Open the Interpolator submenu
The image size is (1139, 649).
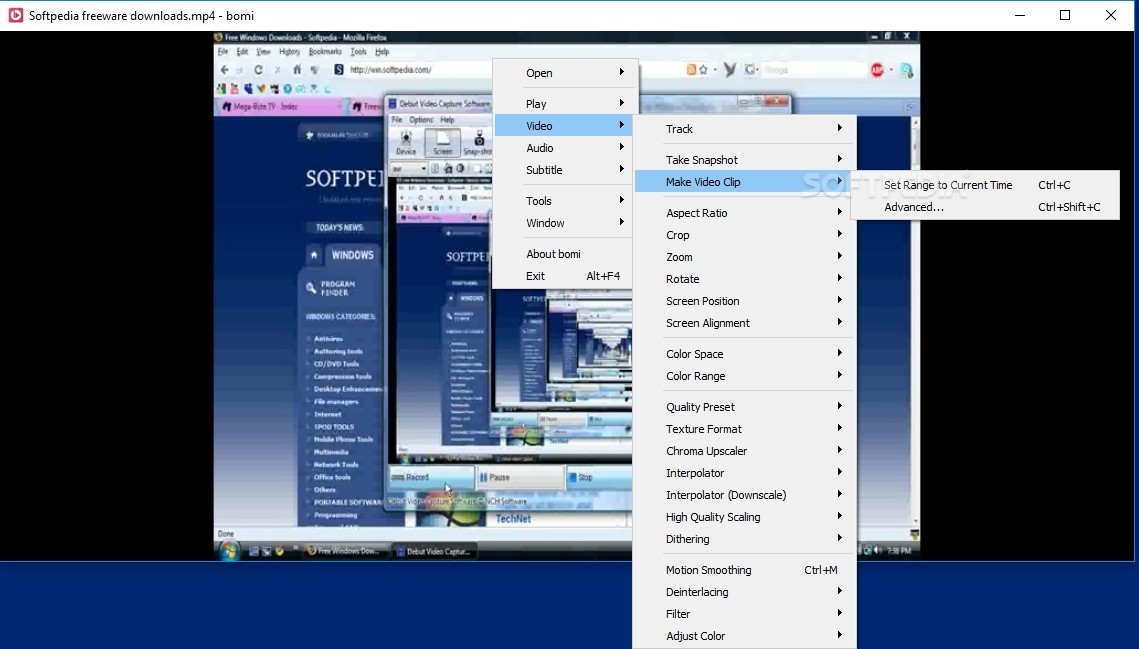(745, 473)
